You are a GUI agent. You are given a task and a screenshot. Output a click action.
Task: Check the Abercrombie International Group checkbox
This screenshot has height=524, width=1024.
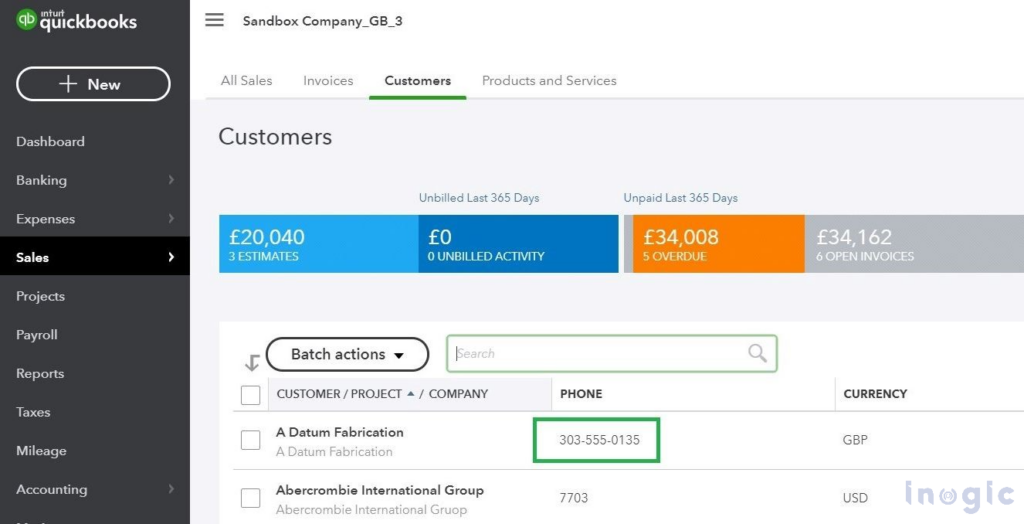click(251, 498)
